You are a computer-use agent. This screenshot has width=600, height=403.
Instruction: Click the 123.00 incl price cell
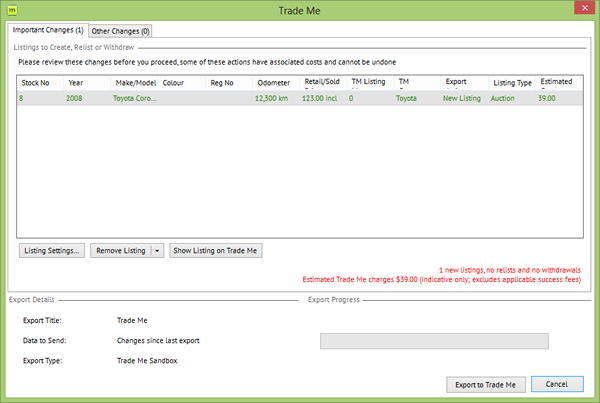(320, 98)
